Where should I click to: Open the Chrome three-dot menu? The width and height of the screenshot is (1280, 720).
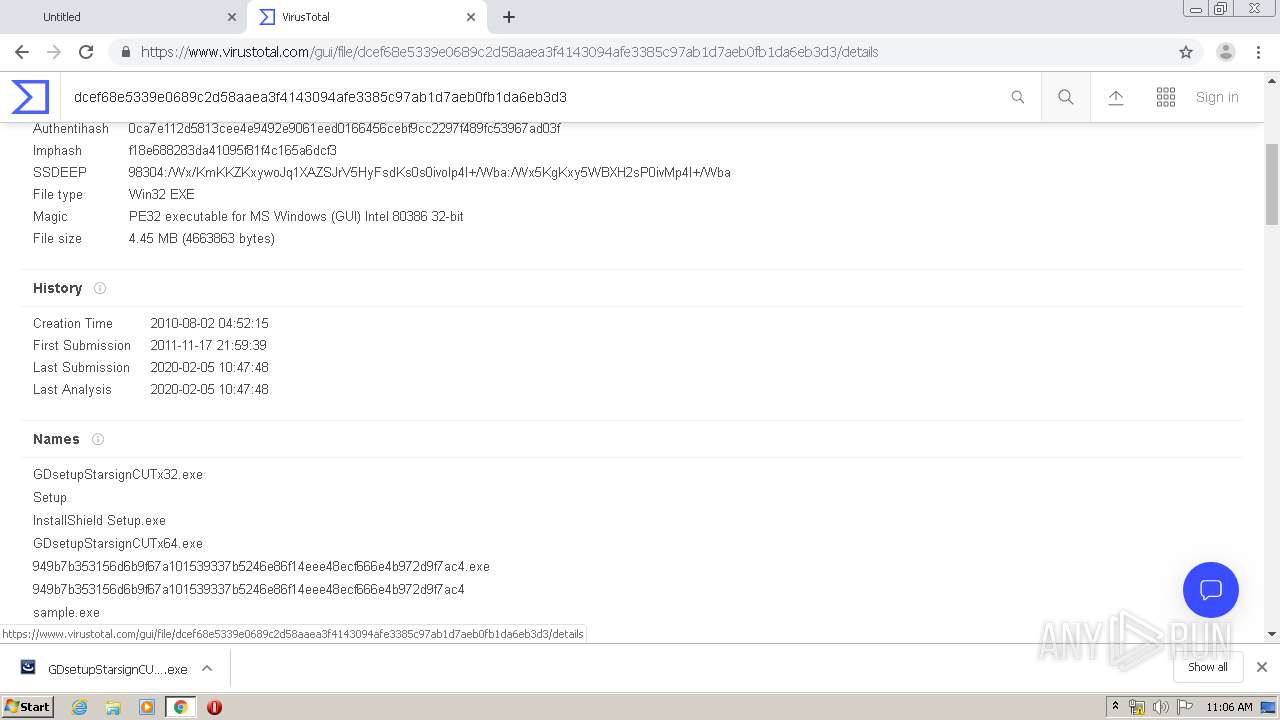[1258, 52]
